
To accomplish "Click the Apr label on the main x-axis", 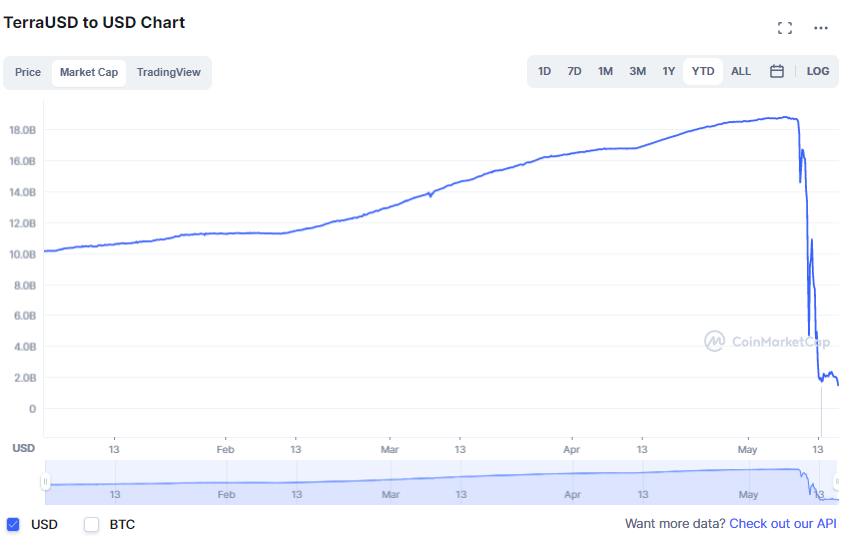I will [x=571, y=450].
